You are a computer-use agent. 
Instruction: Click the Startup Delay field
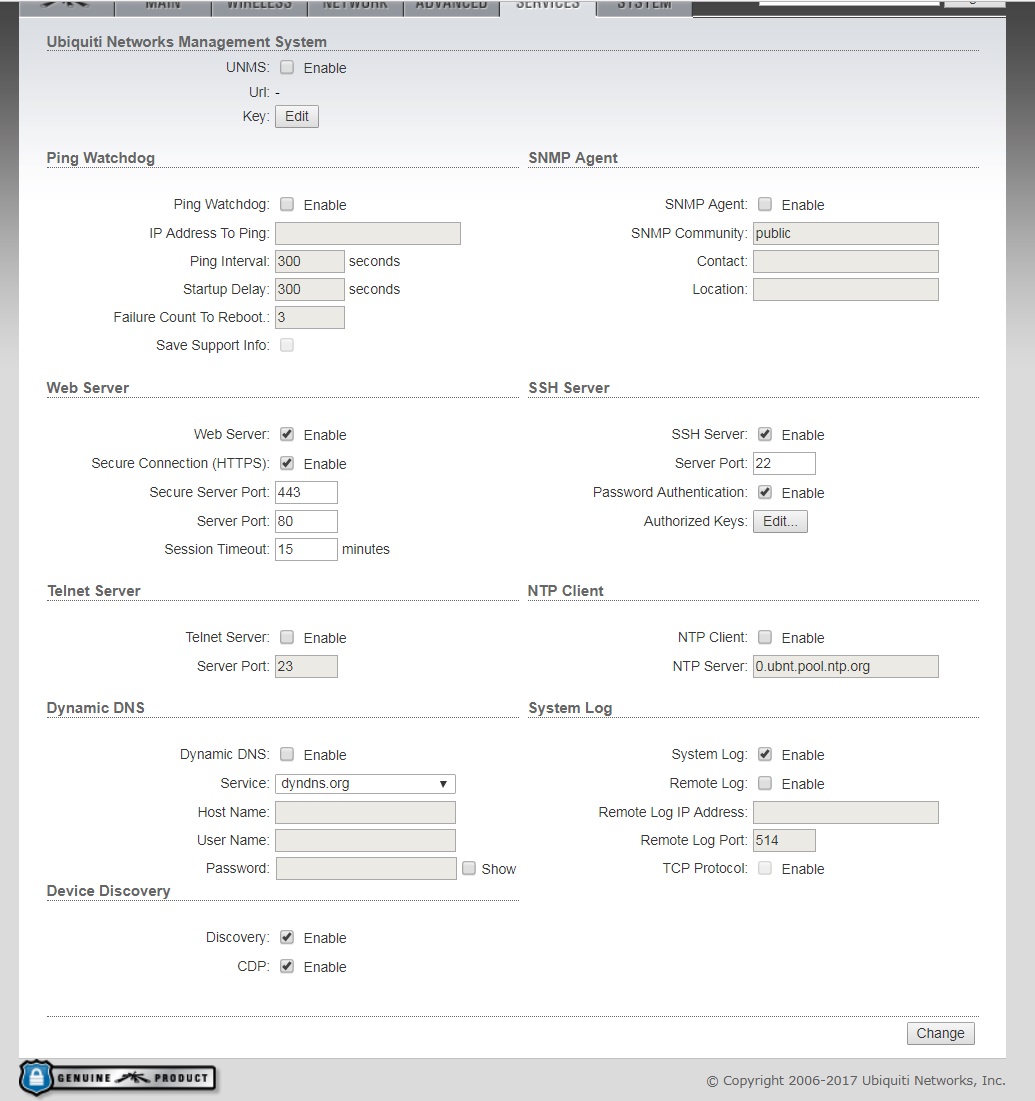click(x=310, y=289)
